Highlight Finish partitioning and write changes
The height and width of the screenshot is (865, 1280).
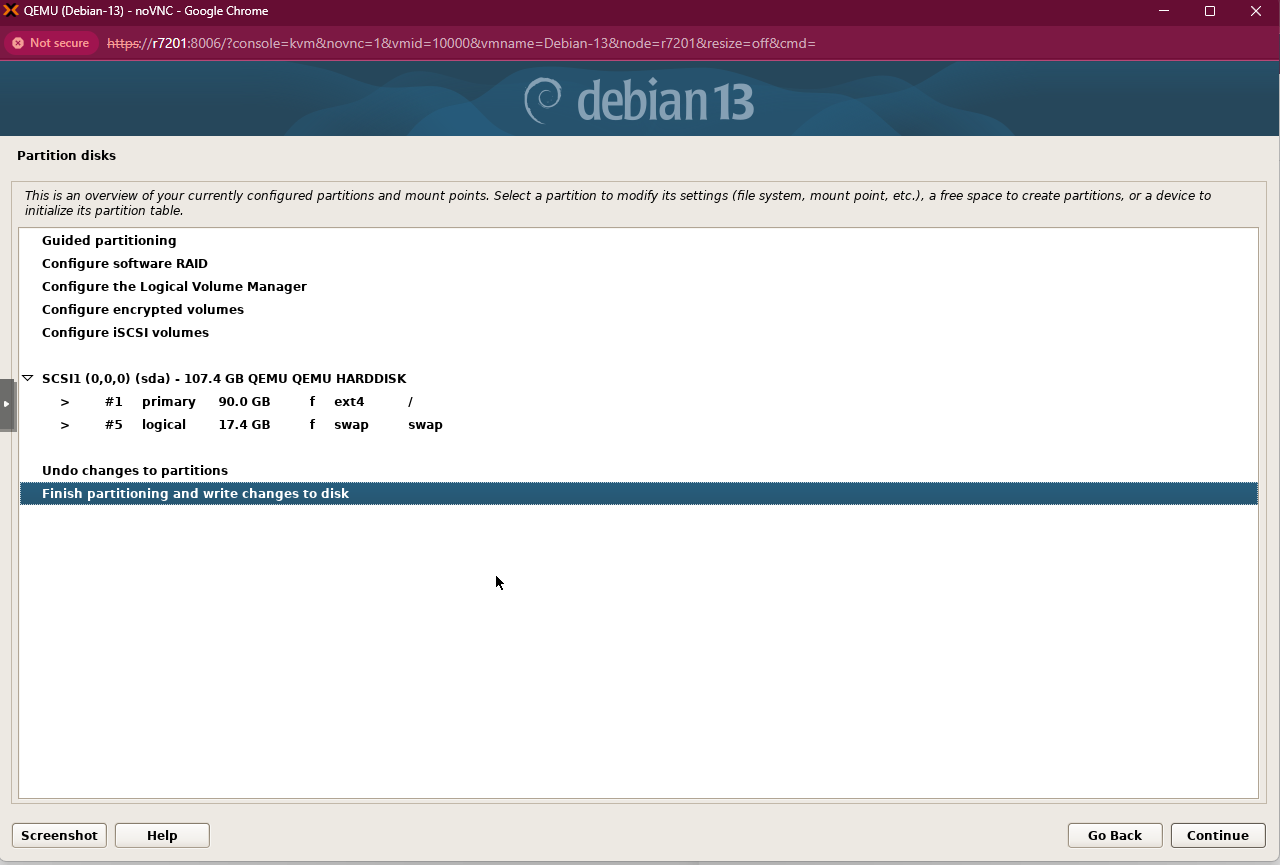(195, 493)
